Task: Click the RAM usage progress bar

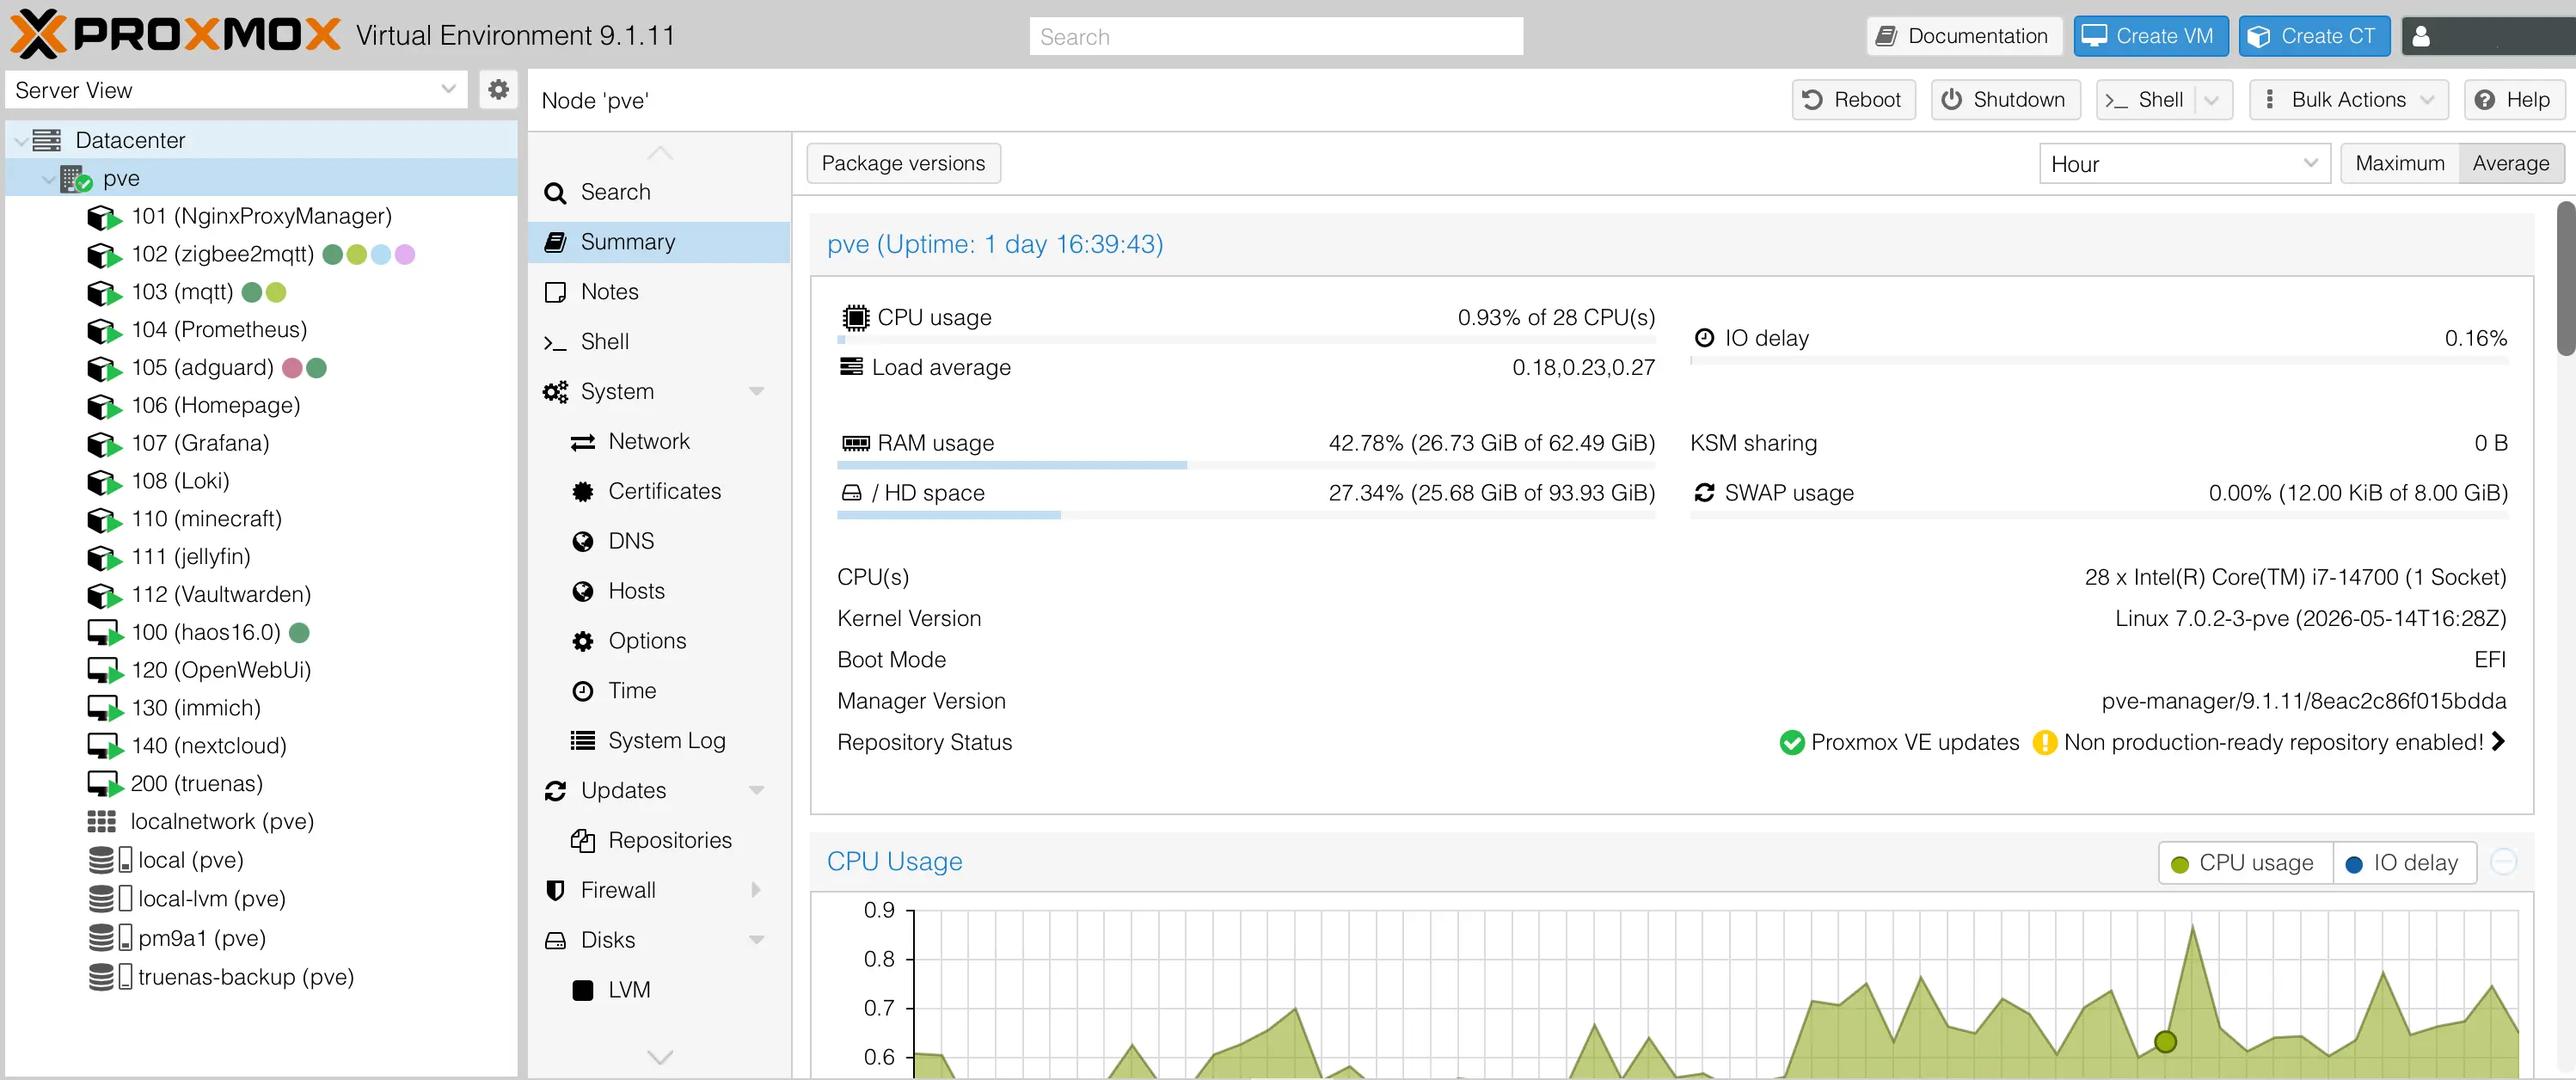Action: [x=1246, y=465]
